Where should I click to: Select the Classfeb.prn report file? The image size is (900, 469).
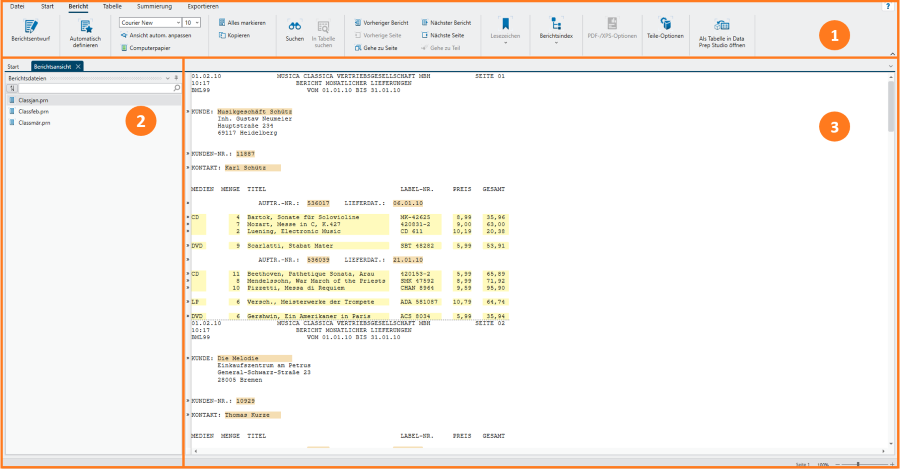[33, 111]
